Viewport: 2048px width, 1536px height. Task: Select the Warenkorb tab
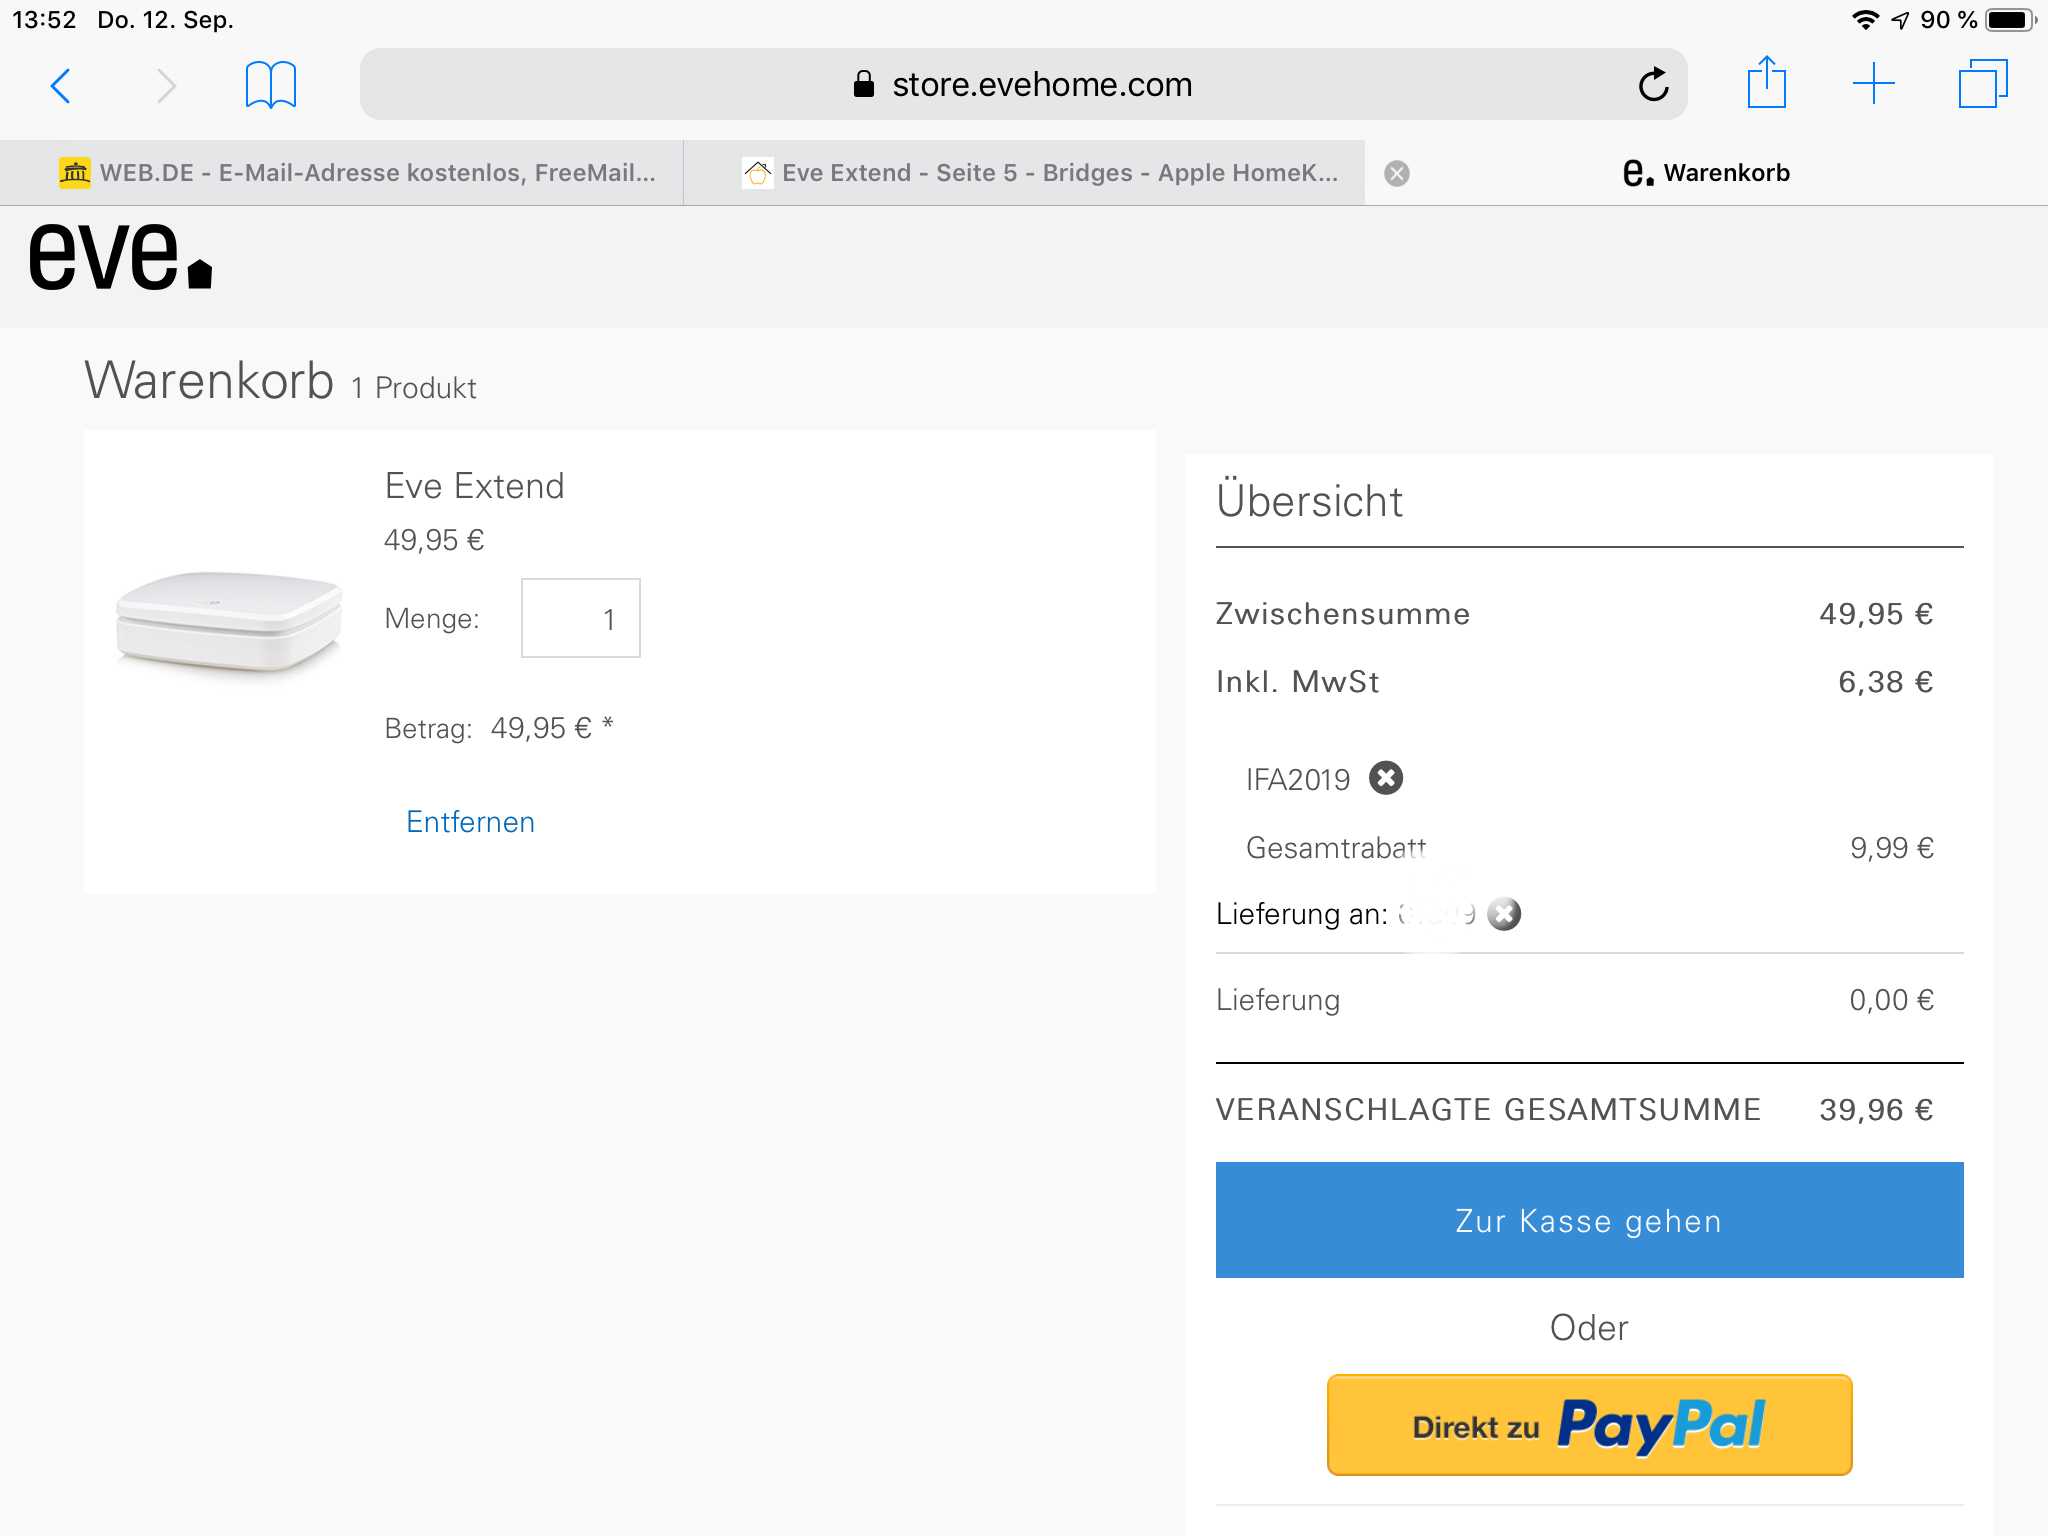point(1706,173)
